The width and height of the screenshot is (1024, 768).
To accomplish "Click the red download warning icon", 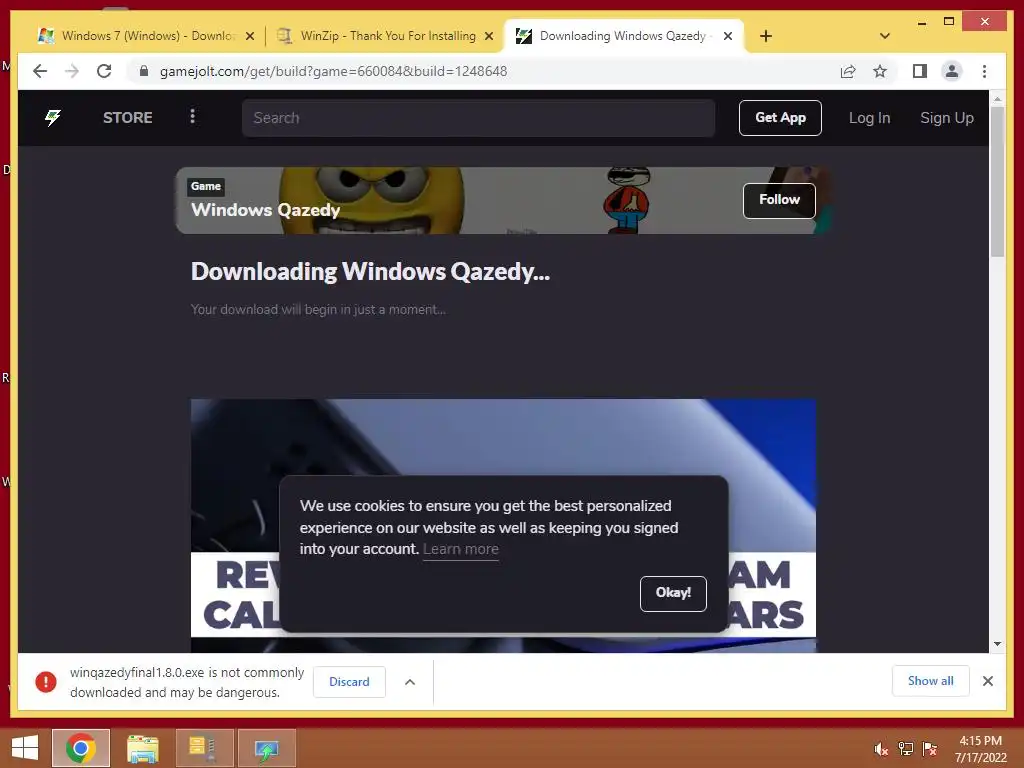I will click(46, 682).
